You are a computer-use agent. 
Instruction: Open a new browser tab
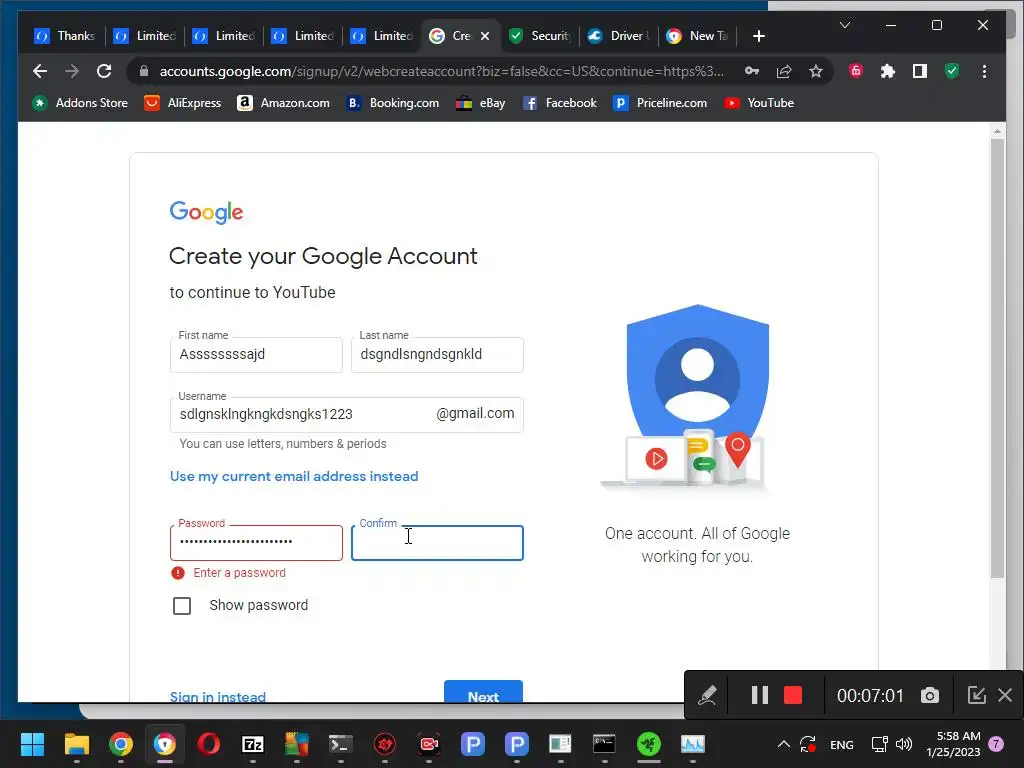pos(758,36)
